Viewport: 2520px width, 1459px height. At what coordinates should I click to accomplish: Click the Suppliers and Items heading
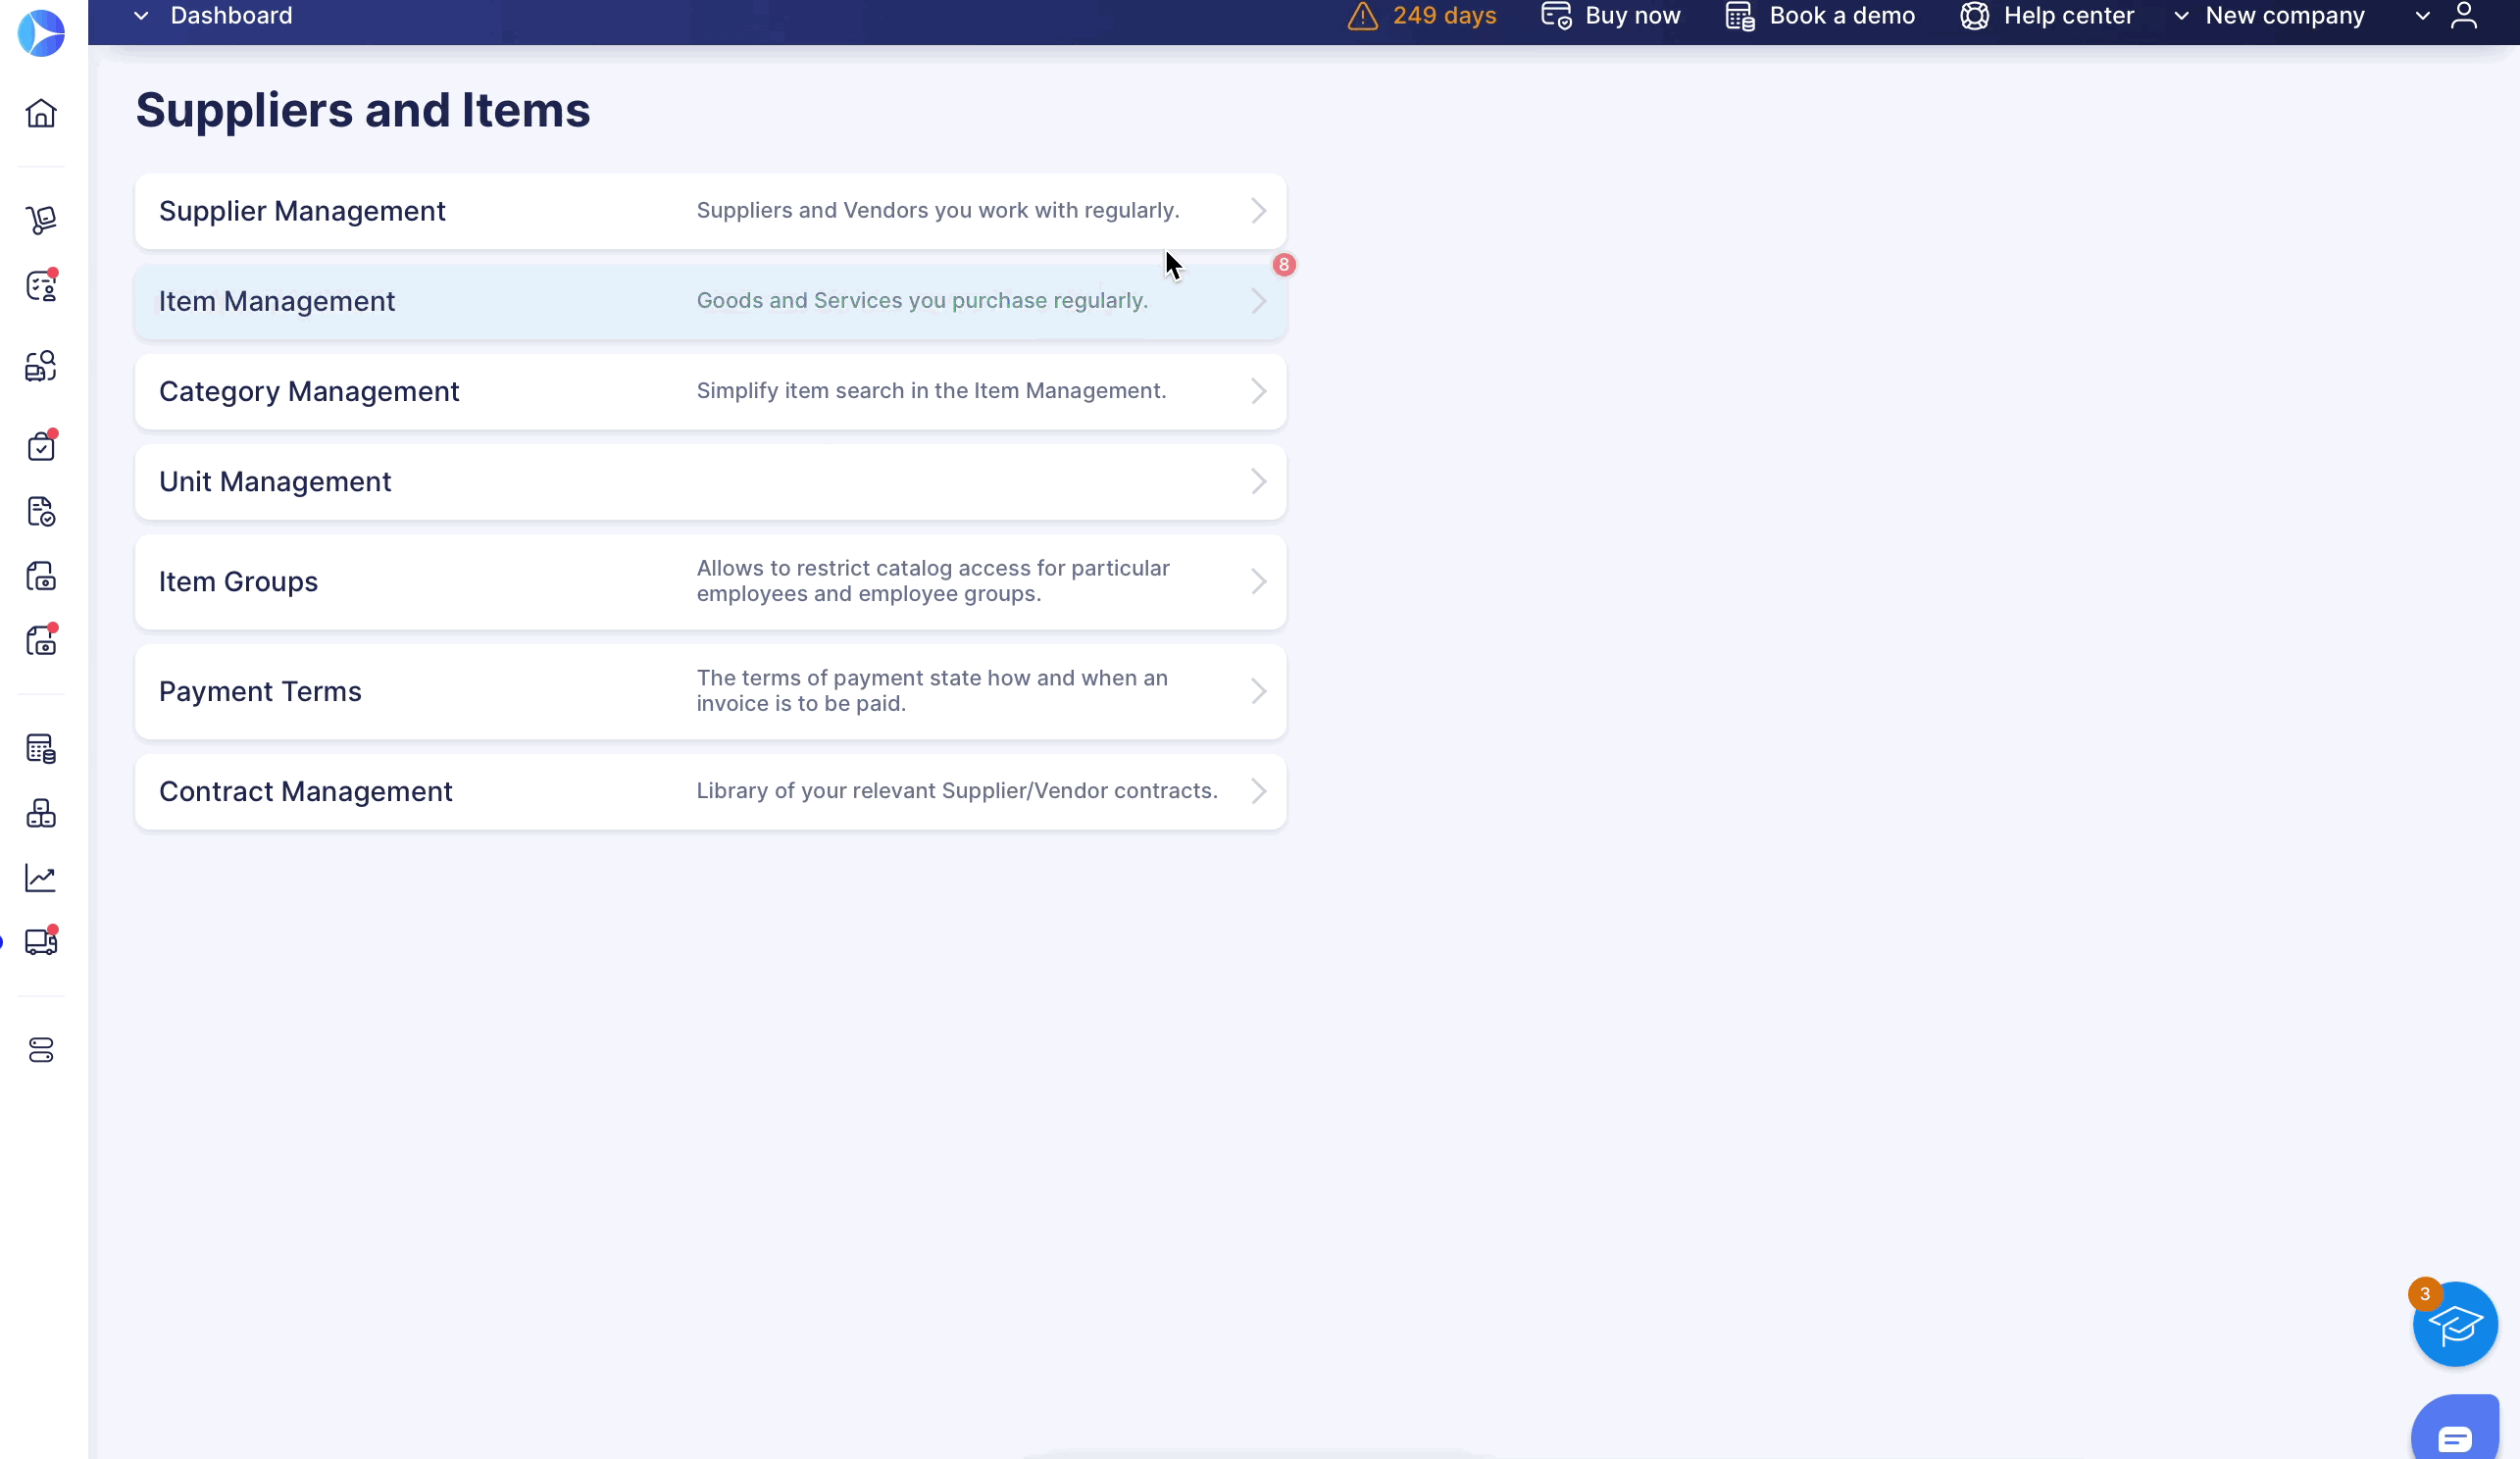[x=363, y=110]
